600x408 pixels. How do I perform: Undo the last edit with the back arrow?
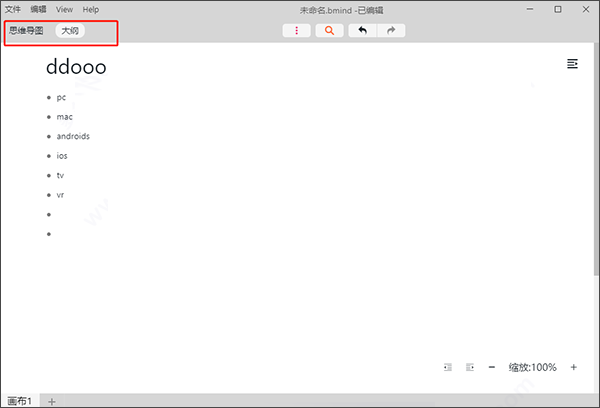(x=363, y=31)
